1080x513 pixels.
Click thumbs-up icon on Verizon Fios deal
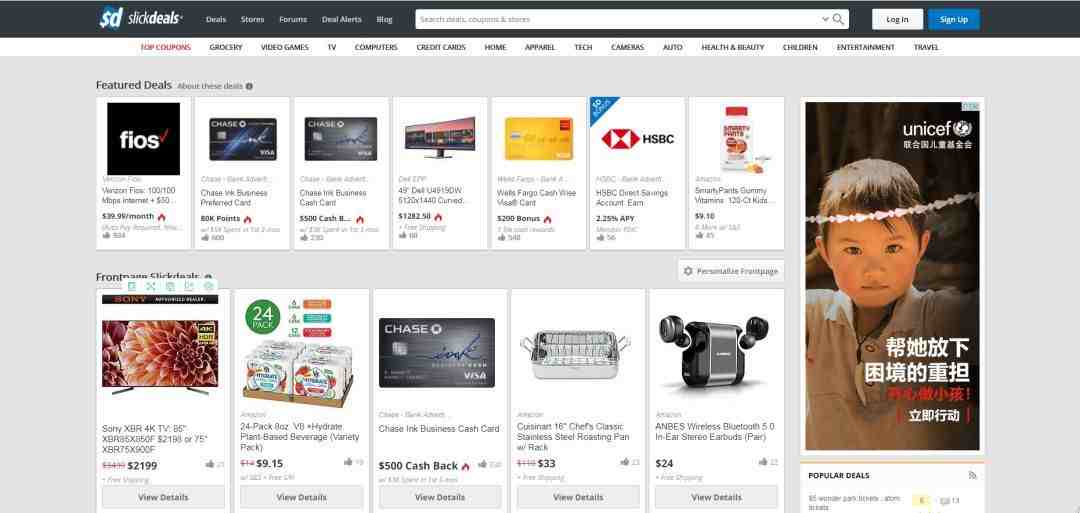(107, 236)
